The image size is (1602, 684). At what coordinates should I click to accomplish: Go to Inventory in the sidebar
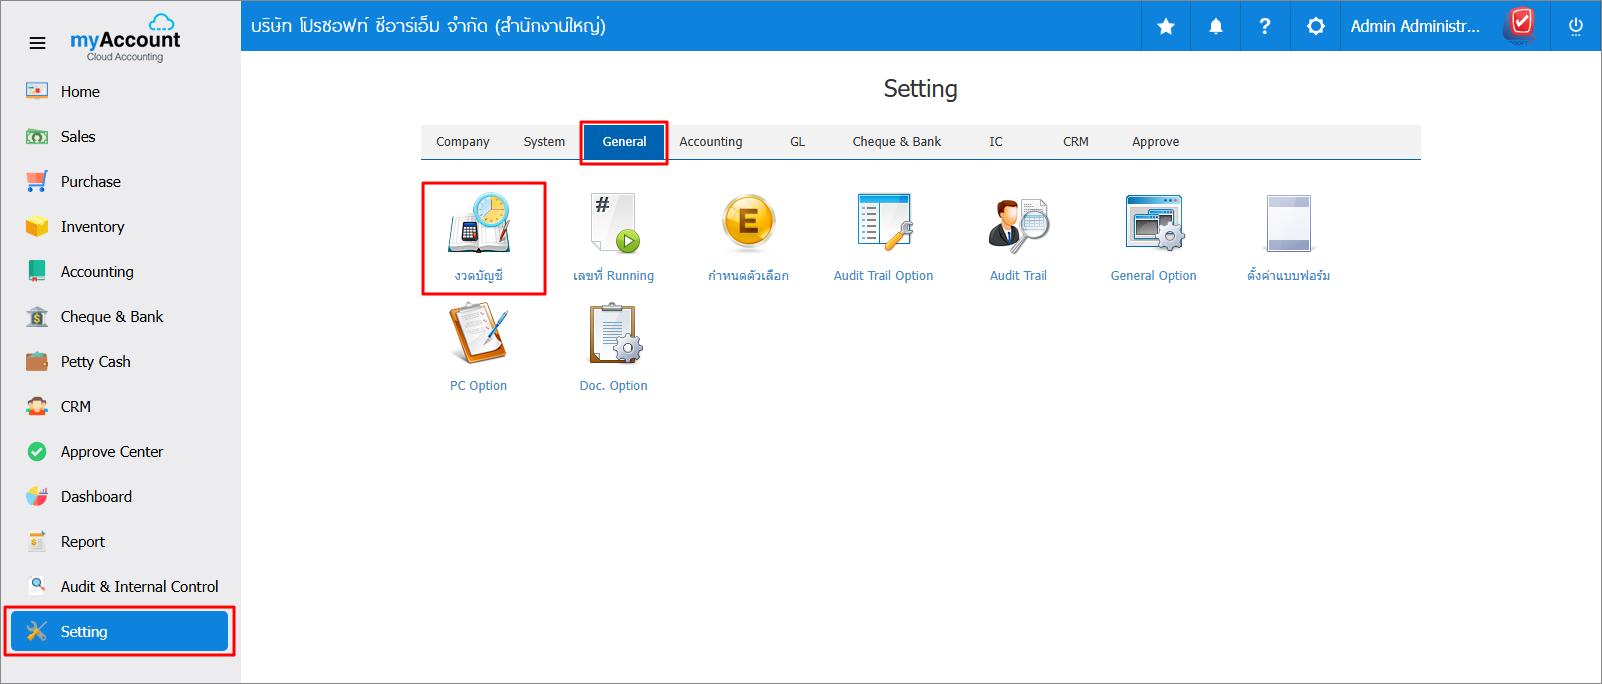click(92, 227)
